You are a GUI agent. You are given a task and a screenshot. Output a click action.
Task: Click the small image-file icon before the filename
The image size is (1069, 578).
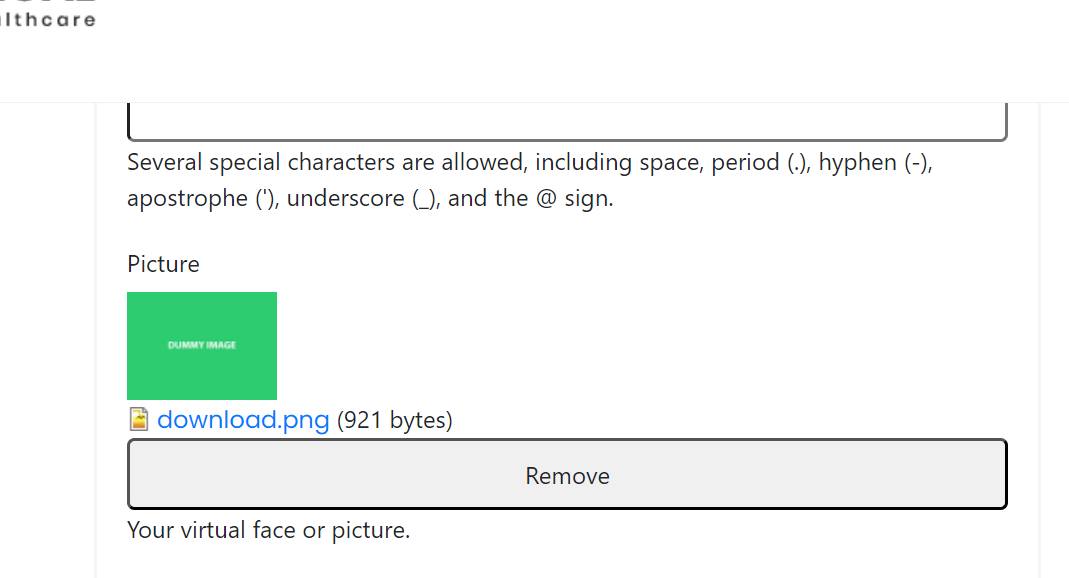pyautogui.click(x=139, y=419)
